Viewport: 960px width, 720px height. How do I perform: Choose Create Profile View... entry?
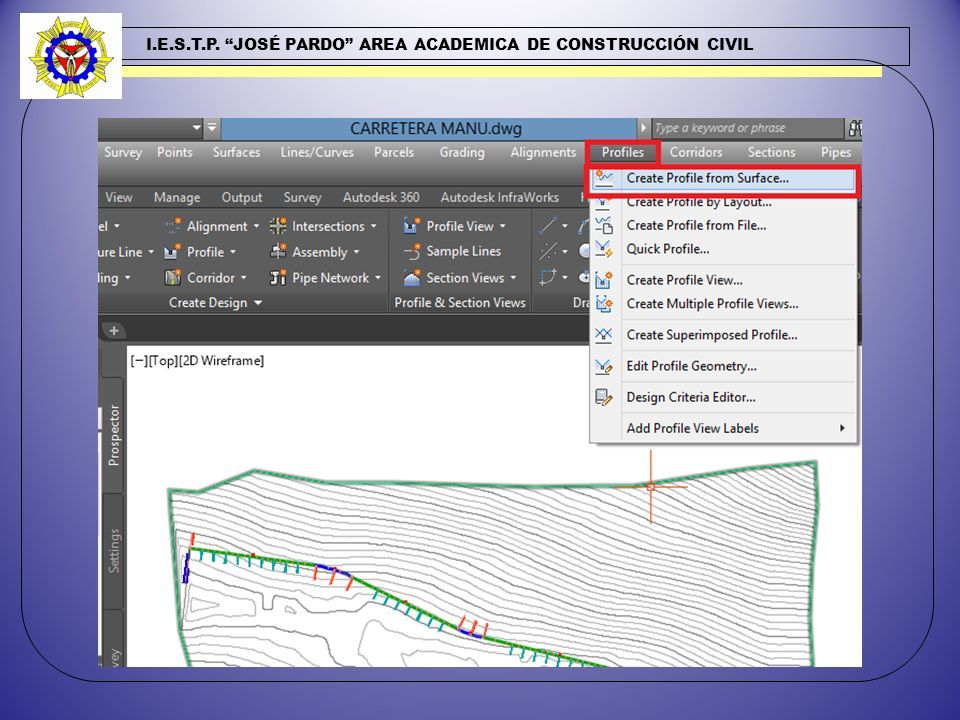pos(723,280)
